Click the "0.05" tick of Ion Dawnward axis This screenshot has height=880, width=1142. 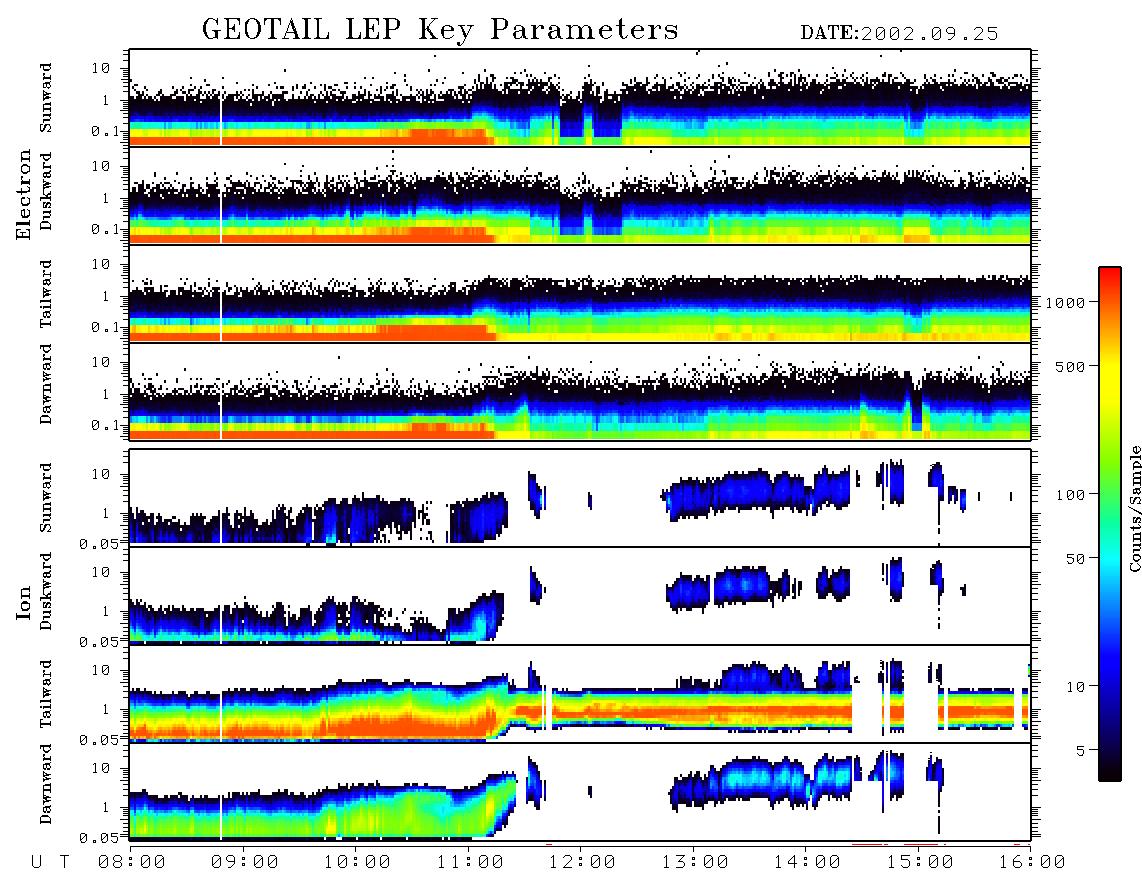tap(98, 838)
